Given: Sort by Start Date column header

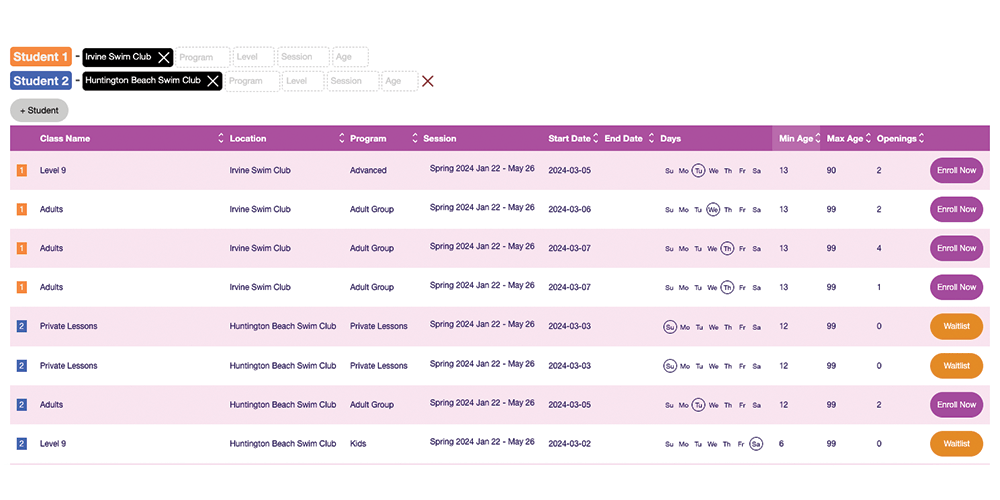Looking at the screenshot, I should point(570,138).
